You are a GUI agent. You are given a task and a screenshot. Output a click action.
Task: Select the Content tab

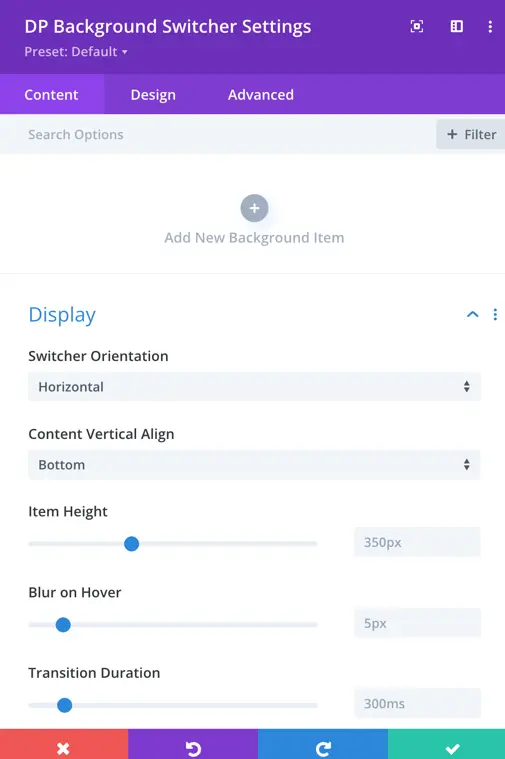pos(51,94)
